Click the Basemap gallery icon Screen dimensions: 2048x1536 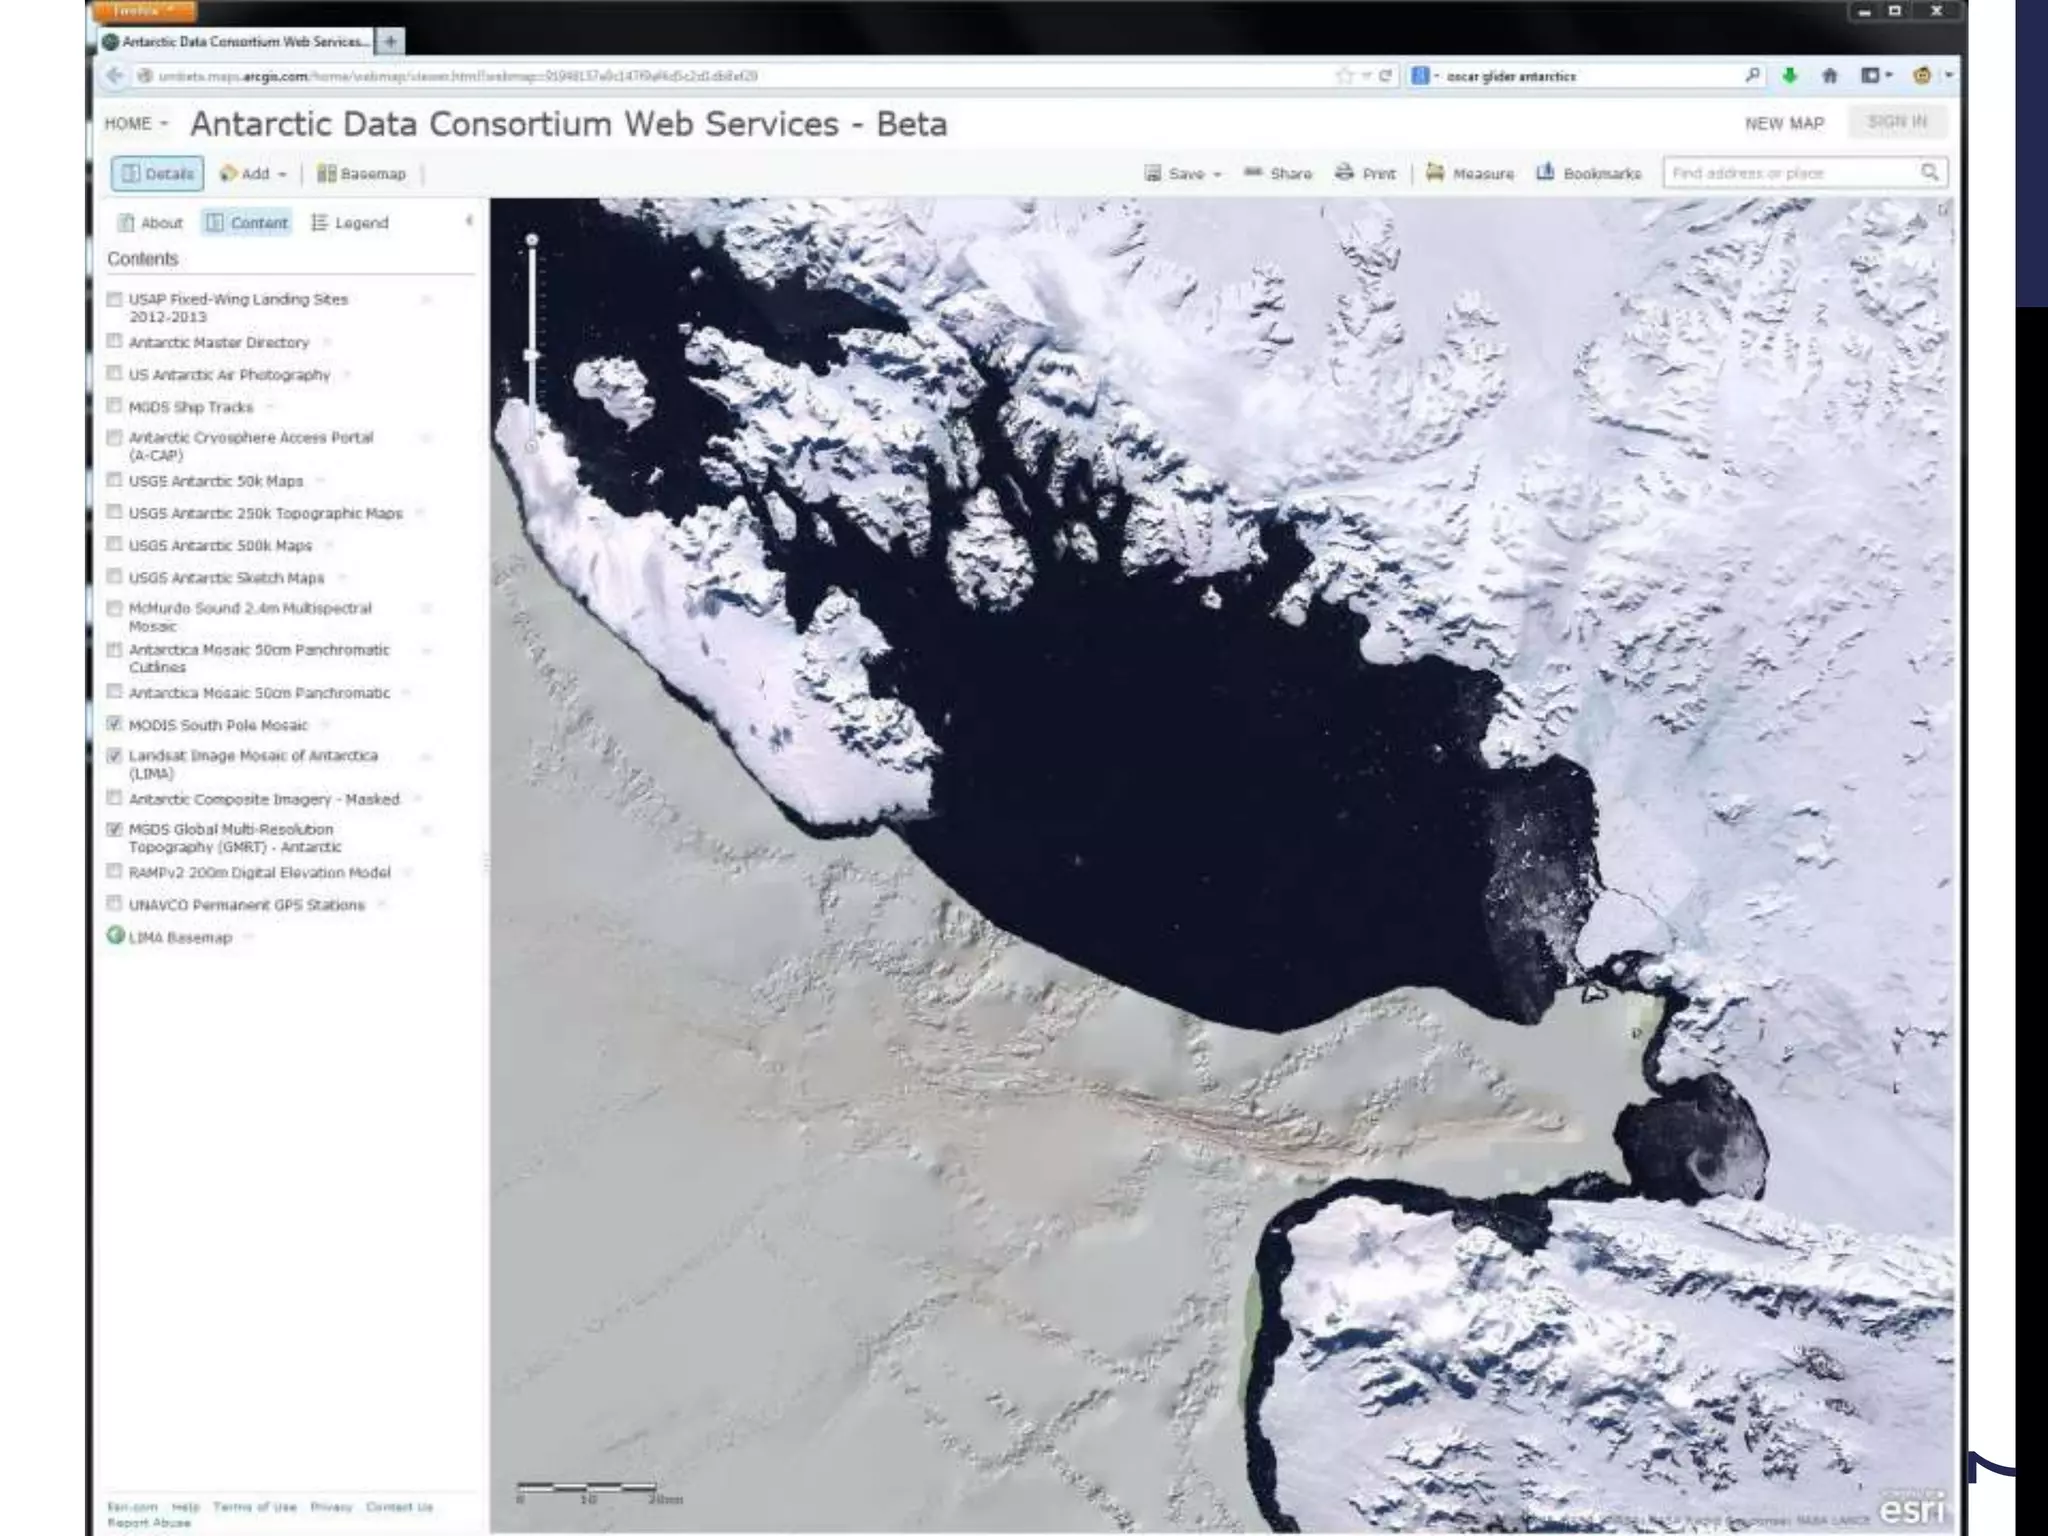[x=326, y=174]
